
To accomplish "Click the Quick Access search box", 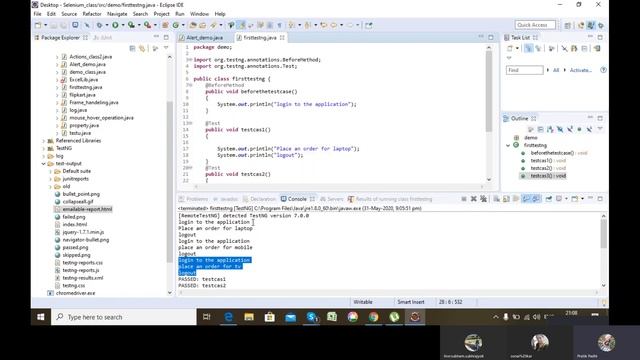I will 535,25.
